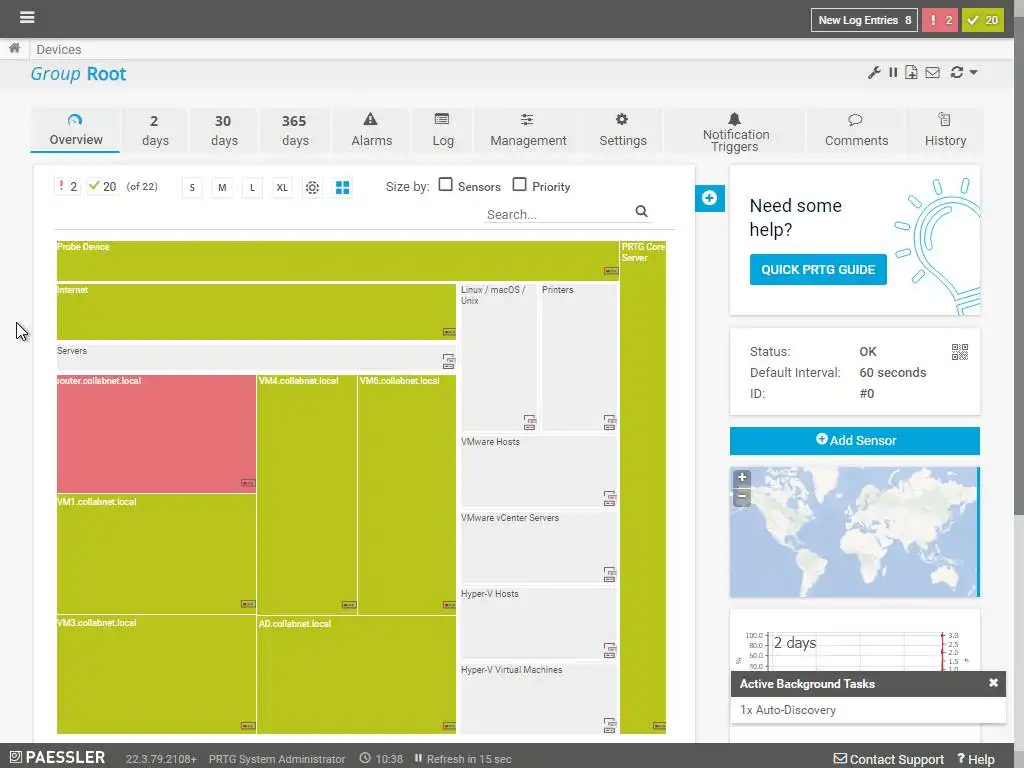Click the Contact Support link

[889, 759]
